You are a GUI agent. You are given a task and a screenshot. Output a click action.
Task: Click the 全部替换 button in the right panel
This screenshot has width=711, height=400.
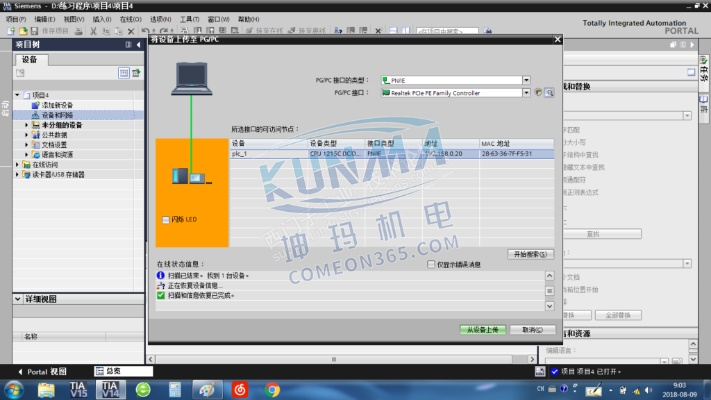point(618,315)
